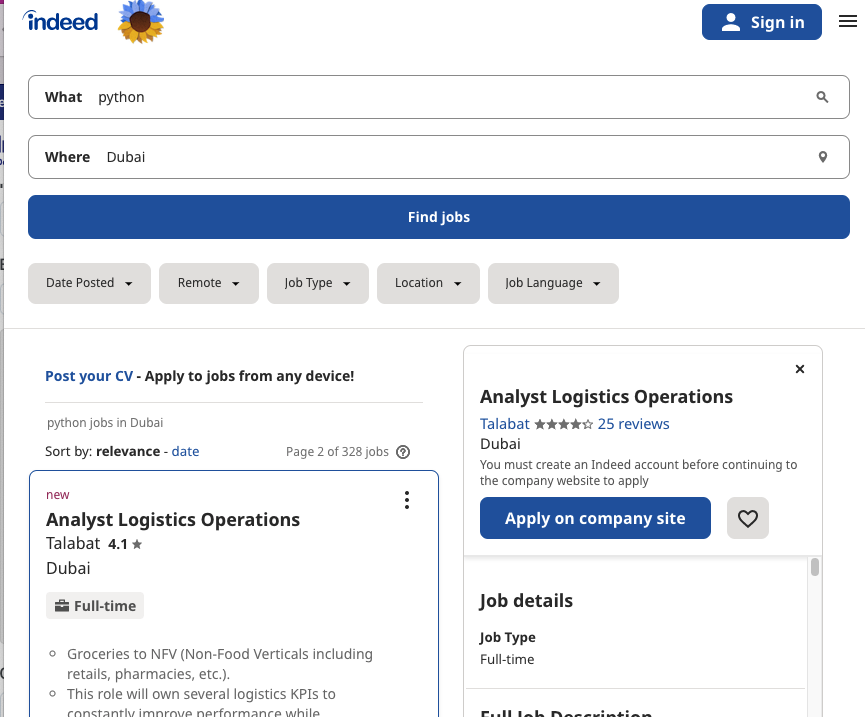Click the Sign in button
This screenshot has width=865, height=717.
pyautogui.click(x=762, y=22)
